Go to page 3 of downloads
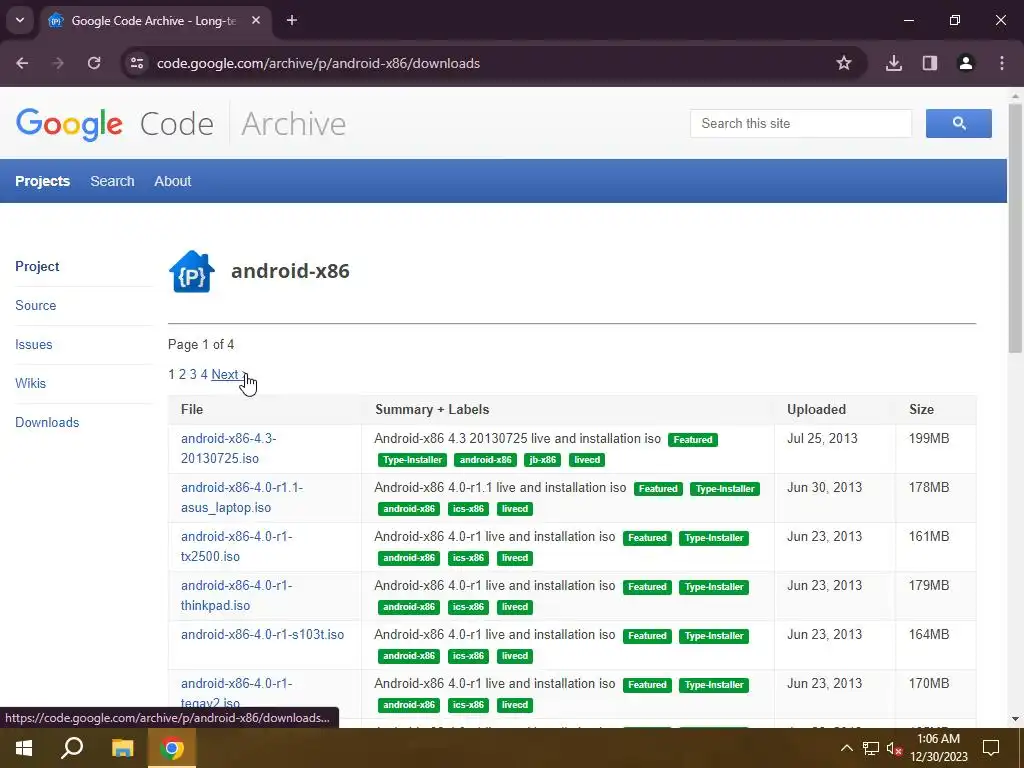The height and width of the screenshot is (768, 1024). (193, 374)
